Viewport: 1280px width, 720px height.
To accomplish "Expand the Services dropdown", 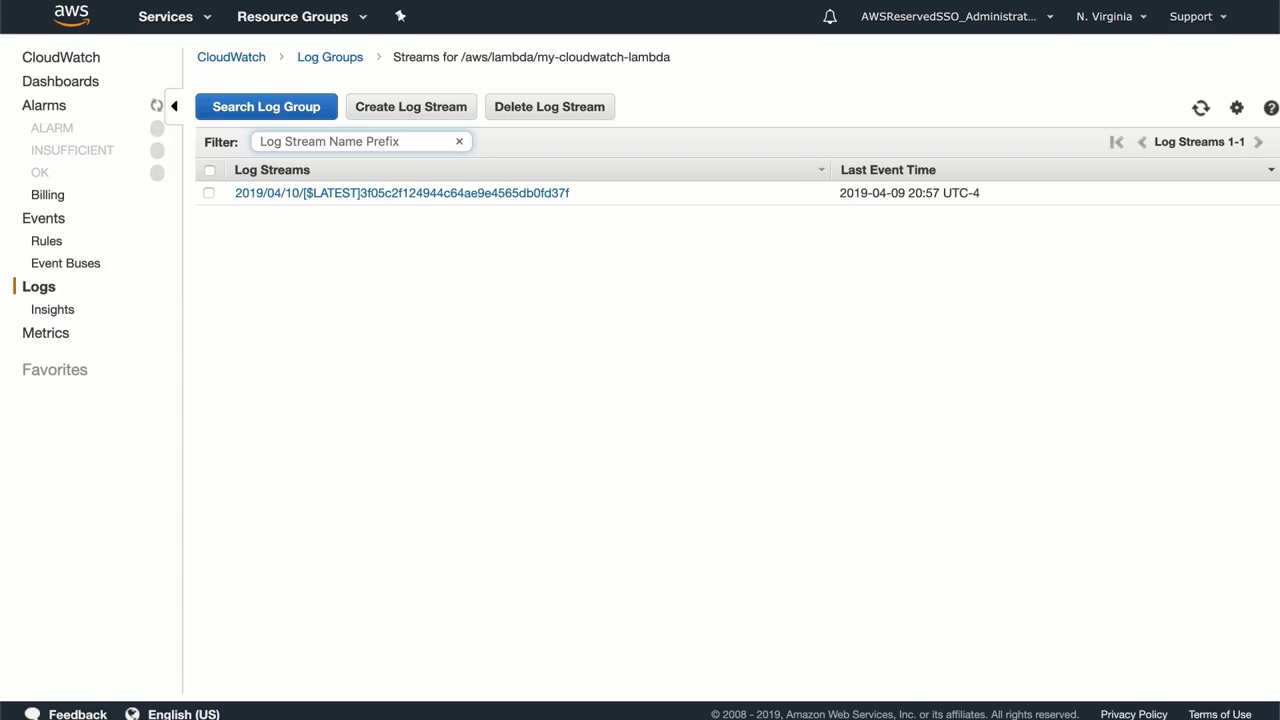I will (x=175, y=17).
